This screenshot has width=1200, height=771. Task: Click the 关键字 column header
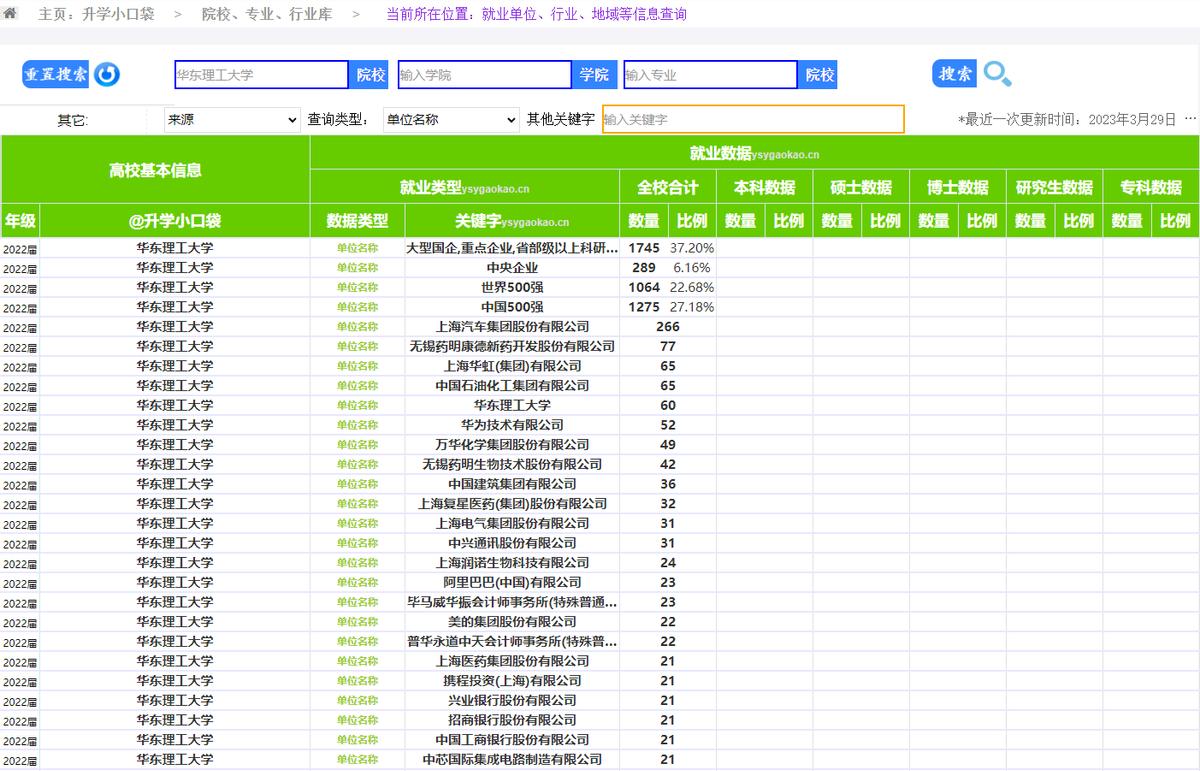pyautogui.click(x=511, y=221)
